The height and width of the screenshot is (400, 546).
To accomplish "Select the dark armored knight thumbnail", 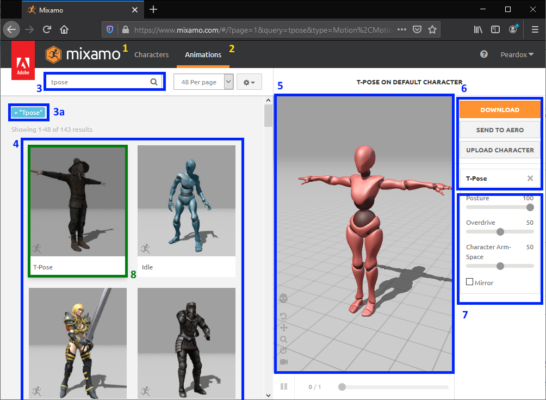I will (x=186, y=343).
